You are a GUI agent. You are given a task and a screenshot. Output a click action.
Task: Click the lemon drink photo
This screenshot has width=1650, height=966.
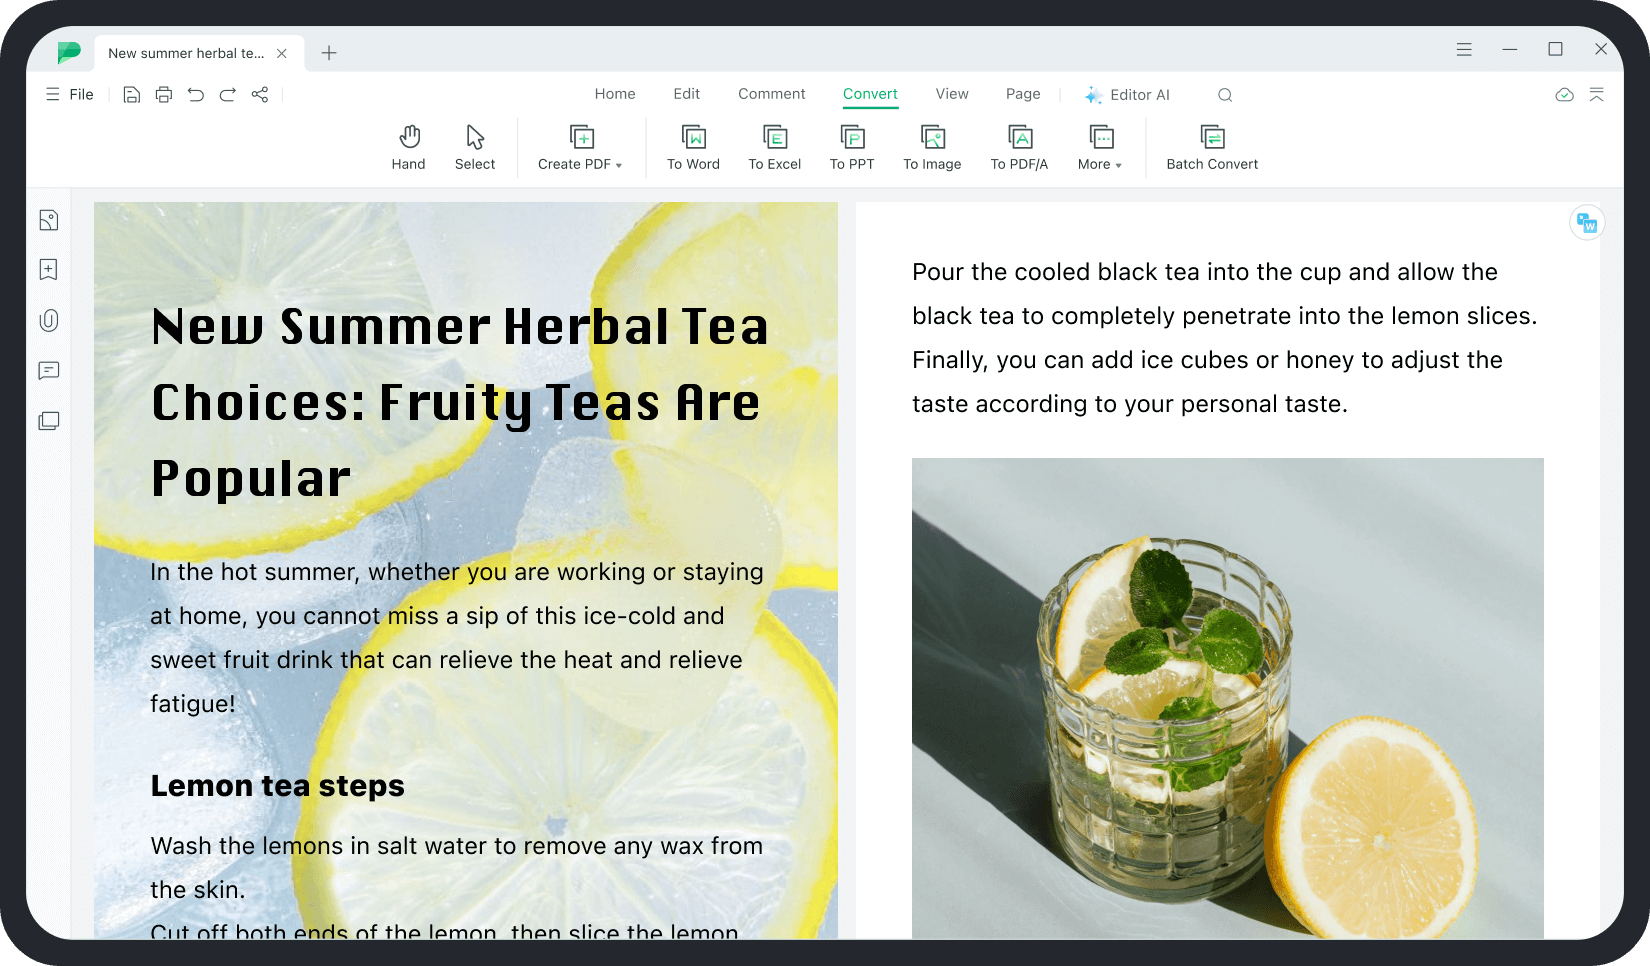(x=1228, y=698)
